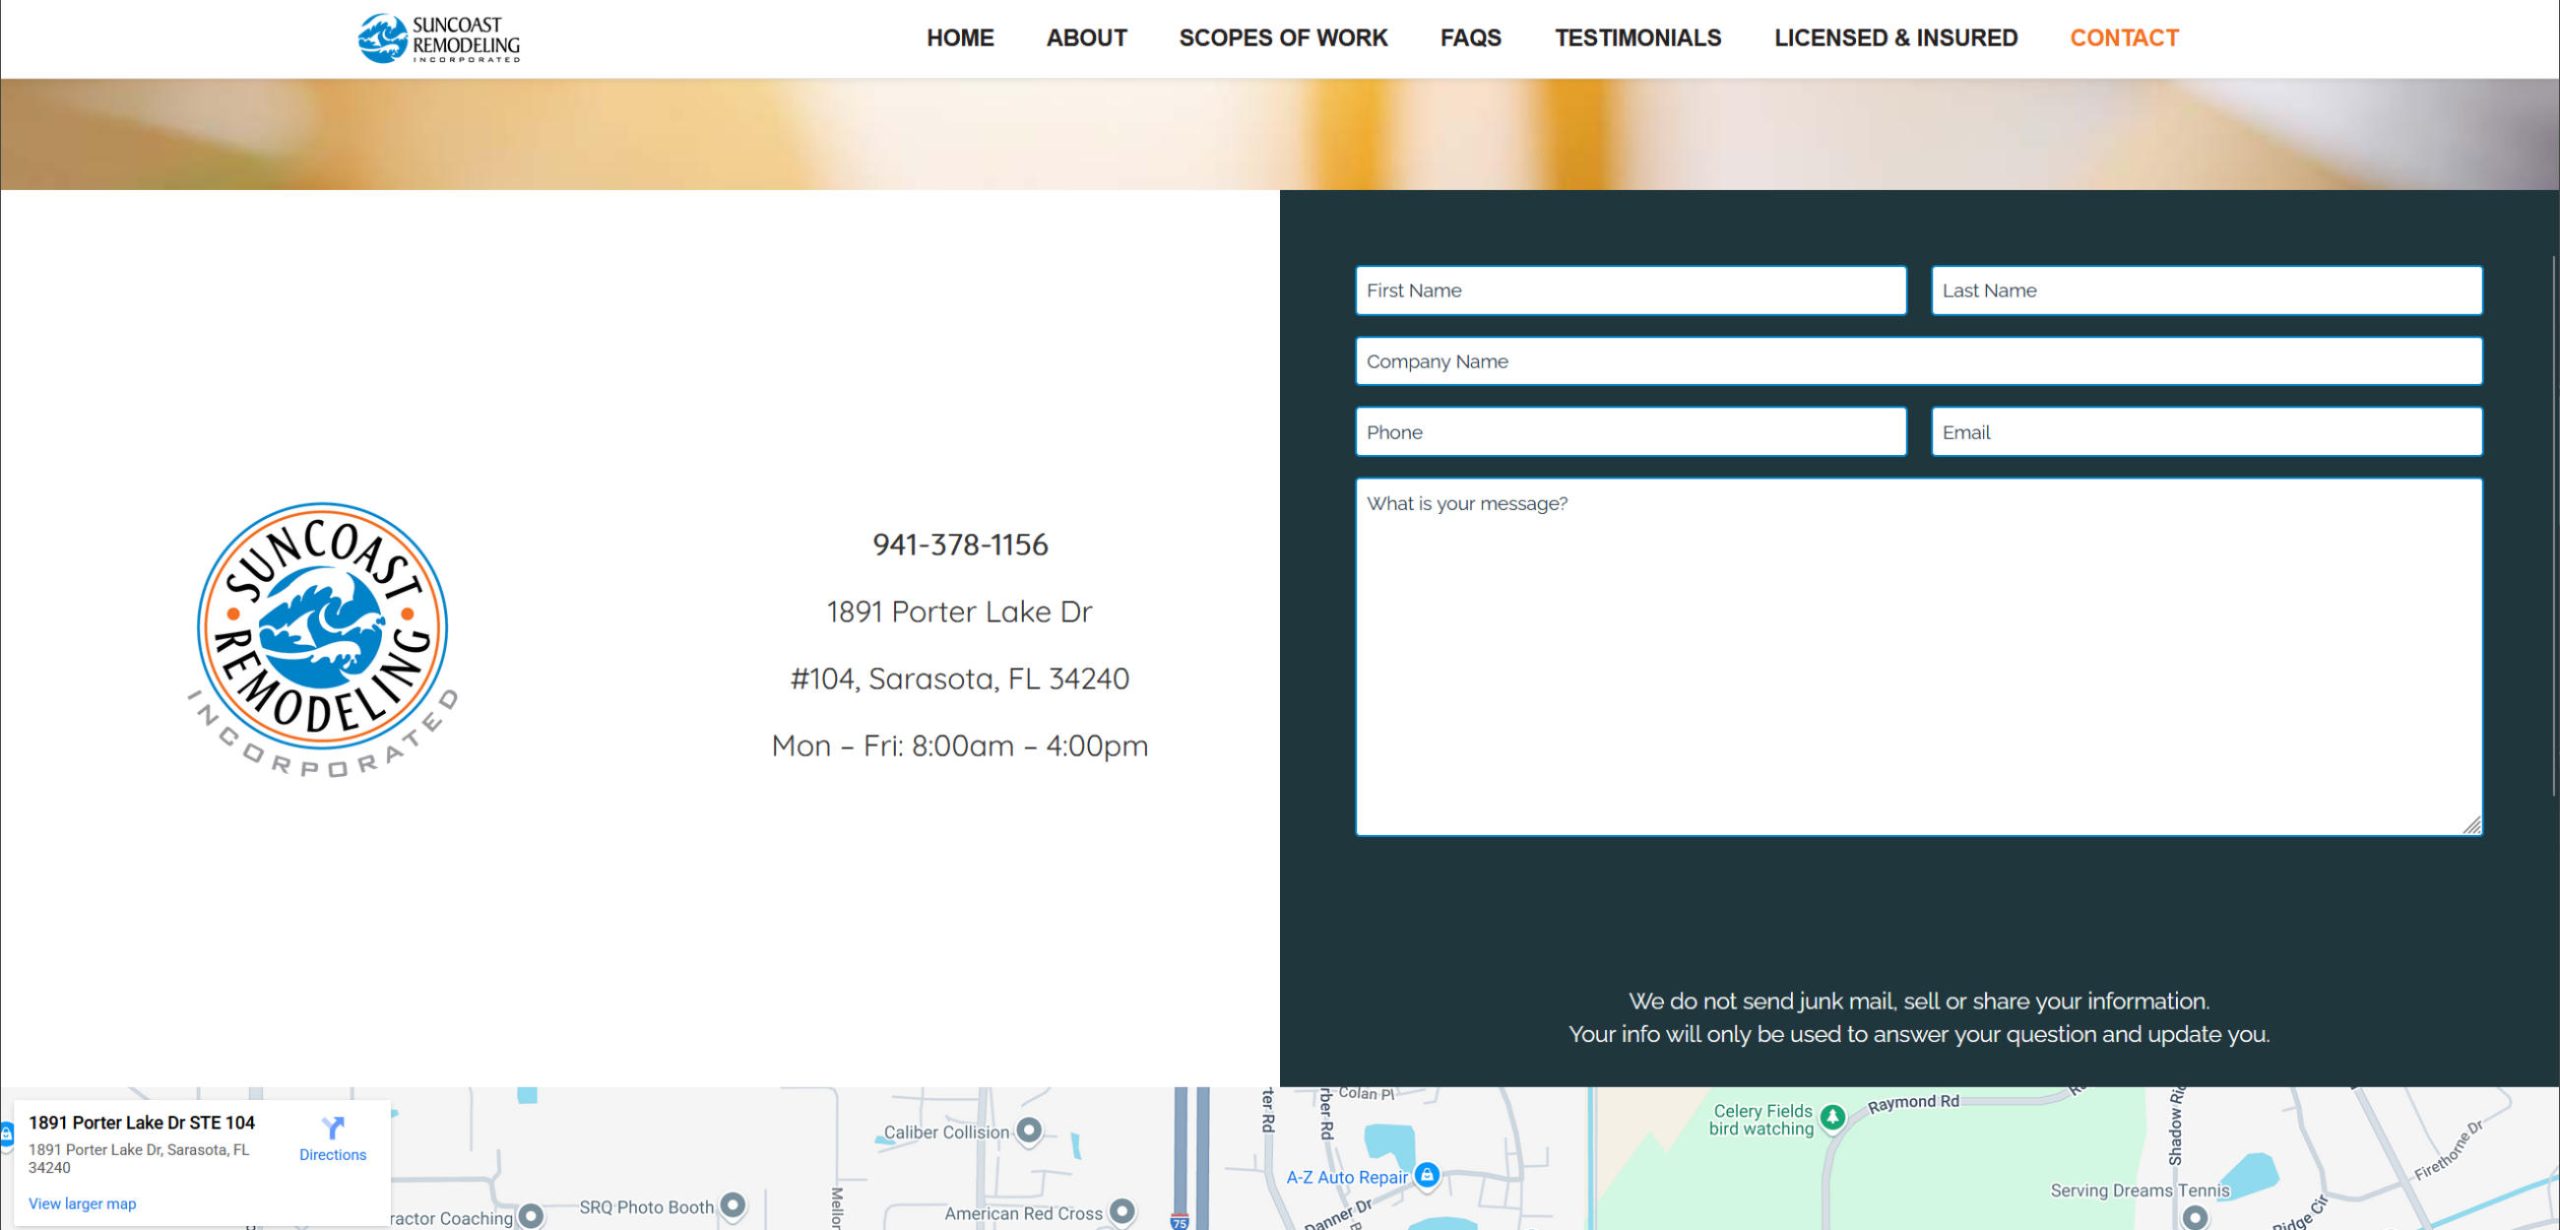This screenshot has width=2560, height=1230.
Task: Click the A-Z Auto Repair map marker
Action: point(1428,1175)
